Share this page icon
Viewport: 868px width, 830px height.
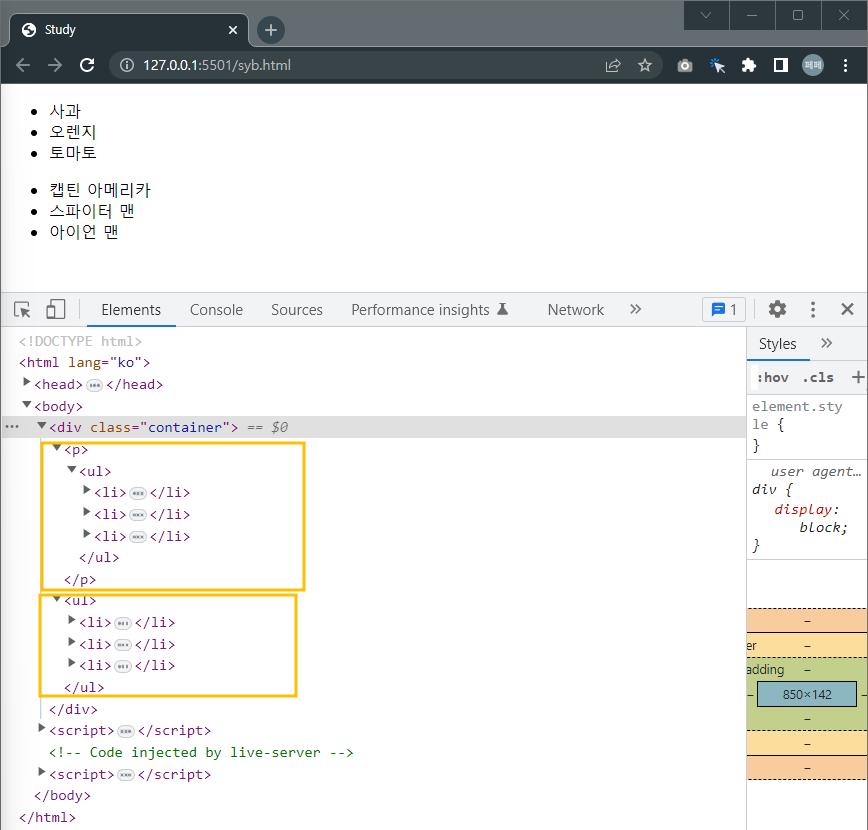click(613, 65)
